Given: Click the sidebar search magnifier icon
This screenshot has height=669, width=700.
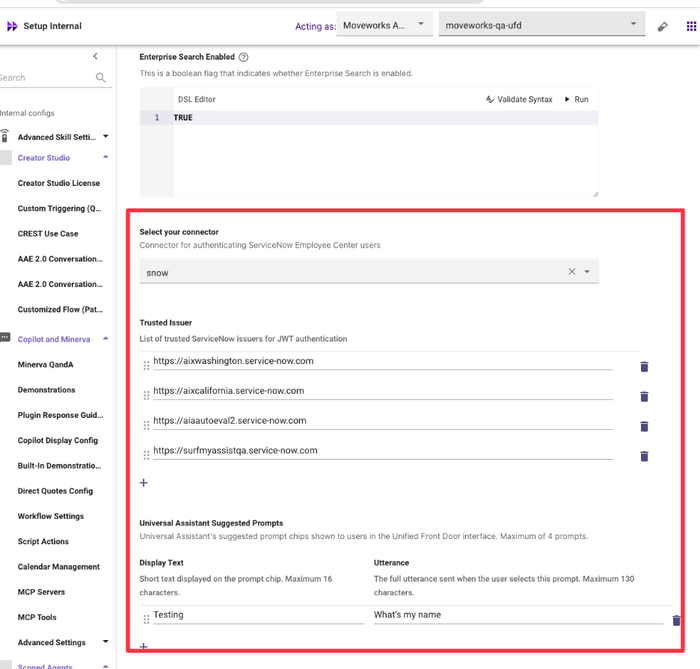Looking at the screenshot, I should coord(101,78).
